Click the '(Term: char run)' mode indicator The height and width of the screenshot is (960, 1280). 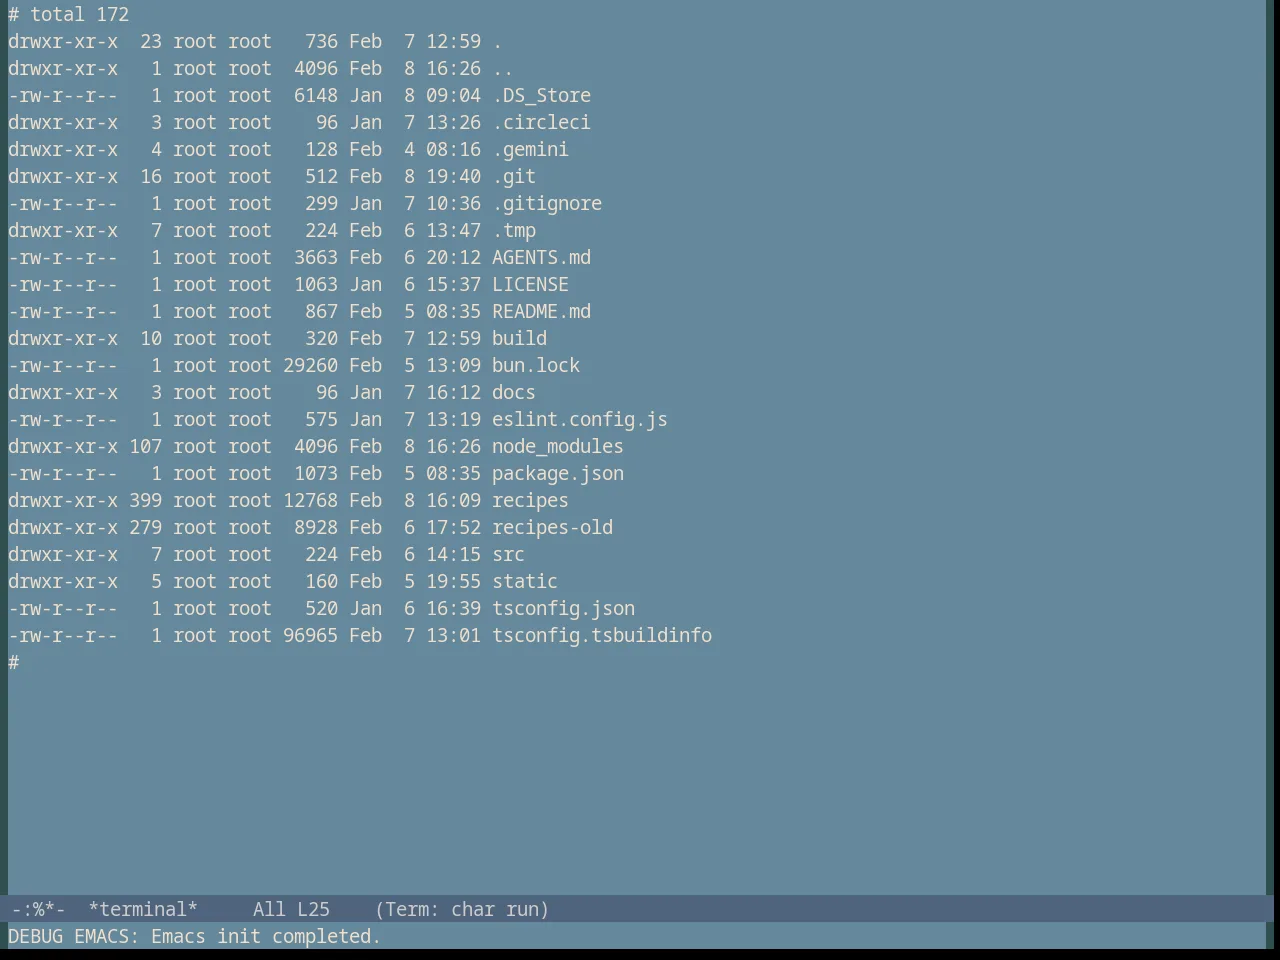pyautogui.click(x=462, y=909)
